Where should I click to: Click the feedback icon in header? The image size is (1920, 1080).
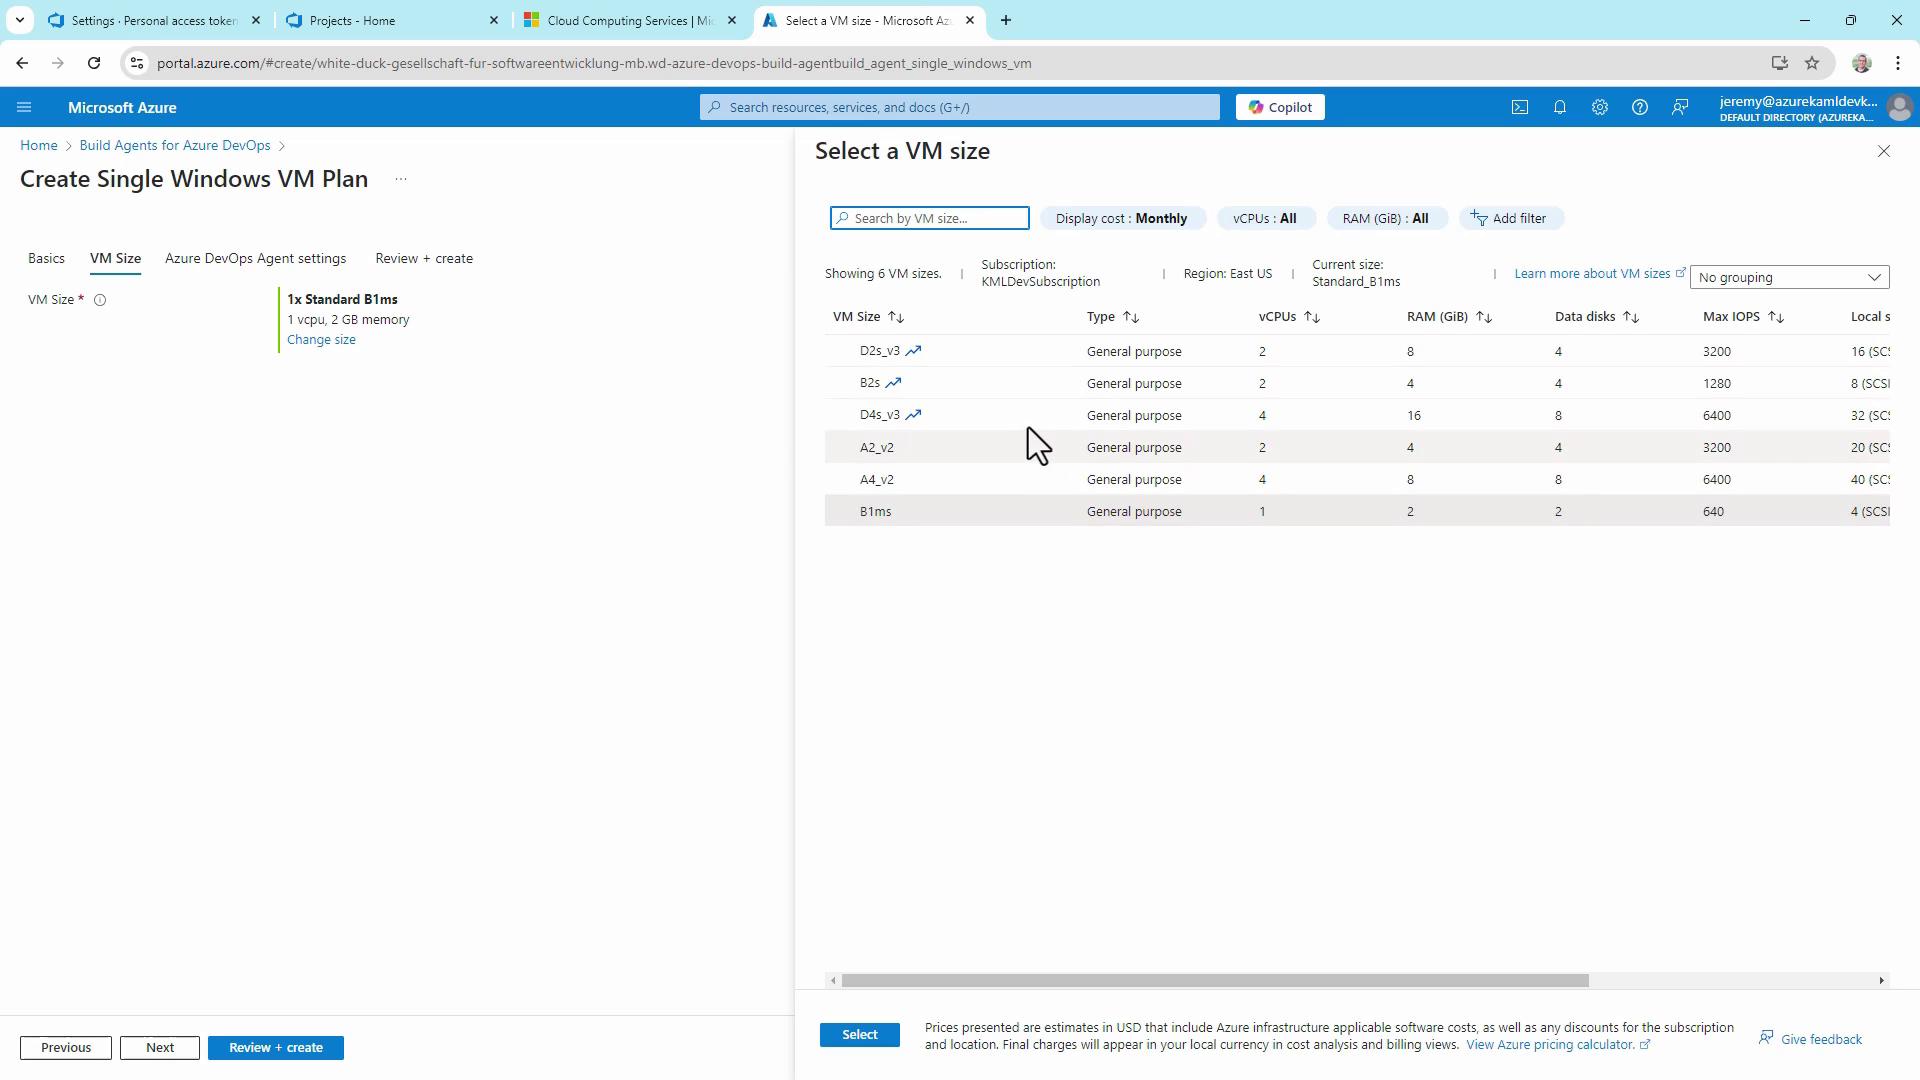pos(1680,107)
